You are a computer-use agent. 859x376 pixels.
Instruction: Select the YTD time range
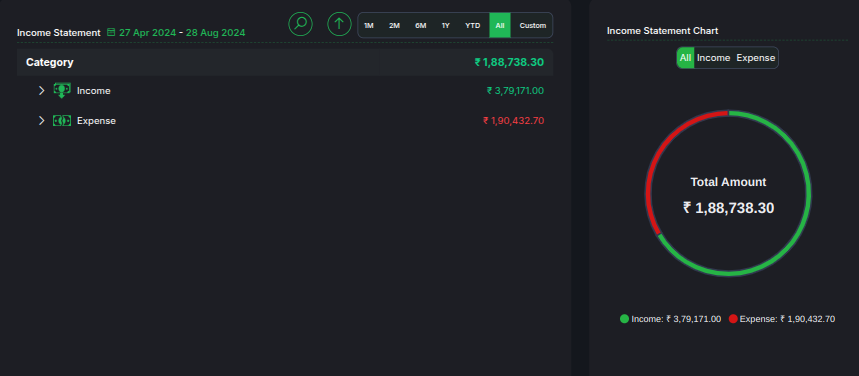(473, 25)
